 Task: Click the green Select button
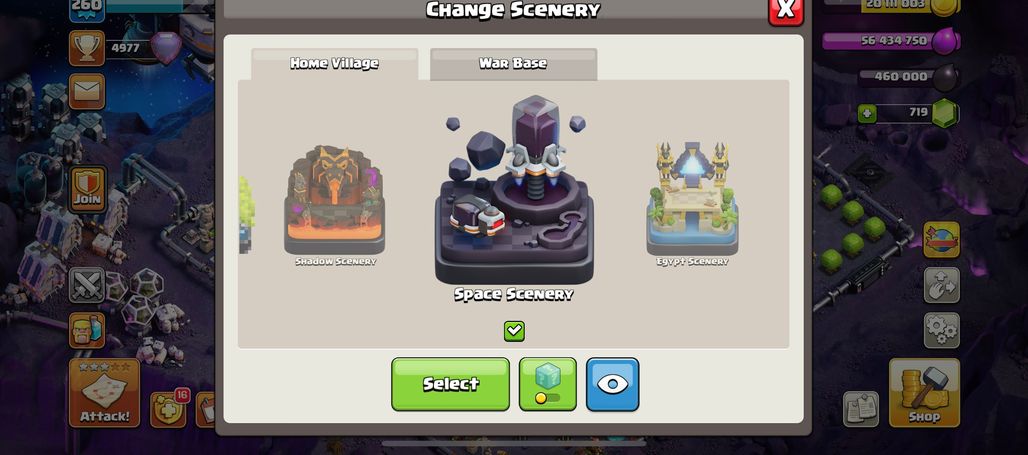point(450,384)
